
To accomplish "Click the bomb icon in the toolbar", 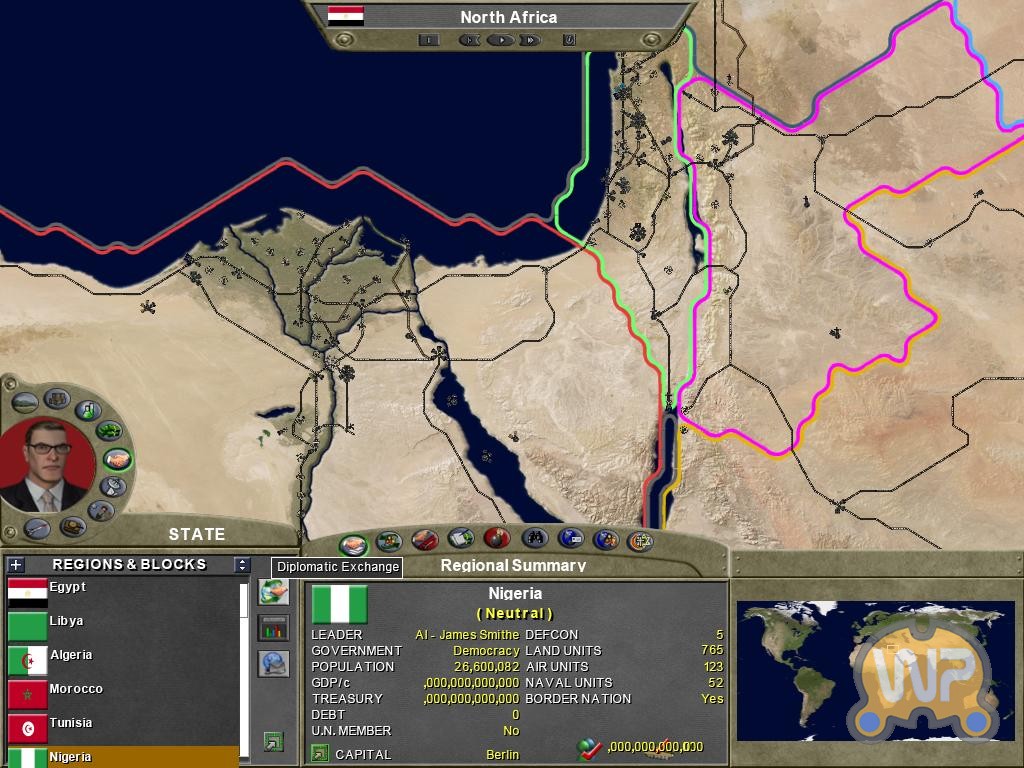I will tap(496, 539).
